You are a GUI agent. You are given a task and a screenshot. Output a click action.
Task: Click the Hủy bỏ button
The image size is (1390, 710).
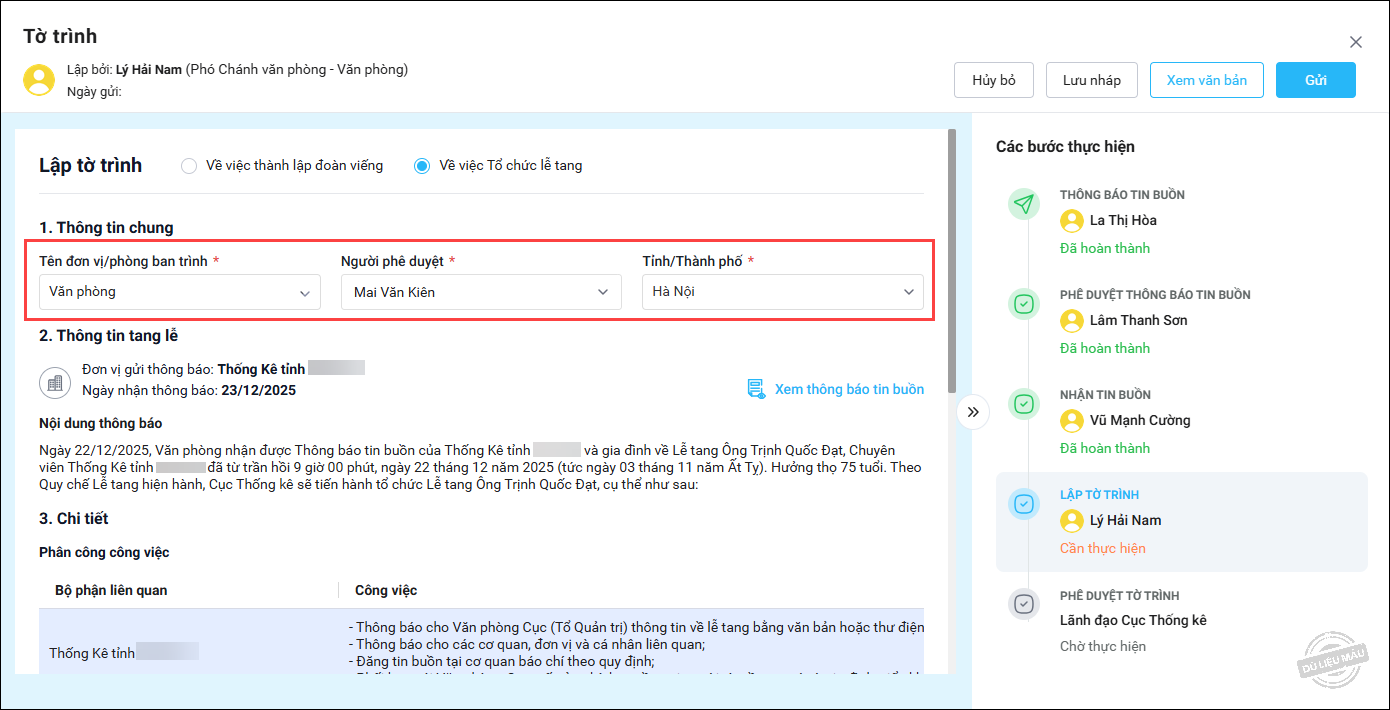pos(993,80)
